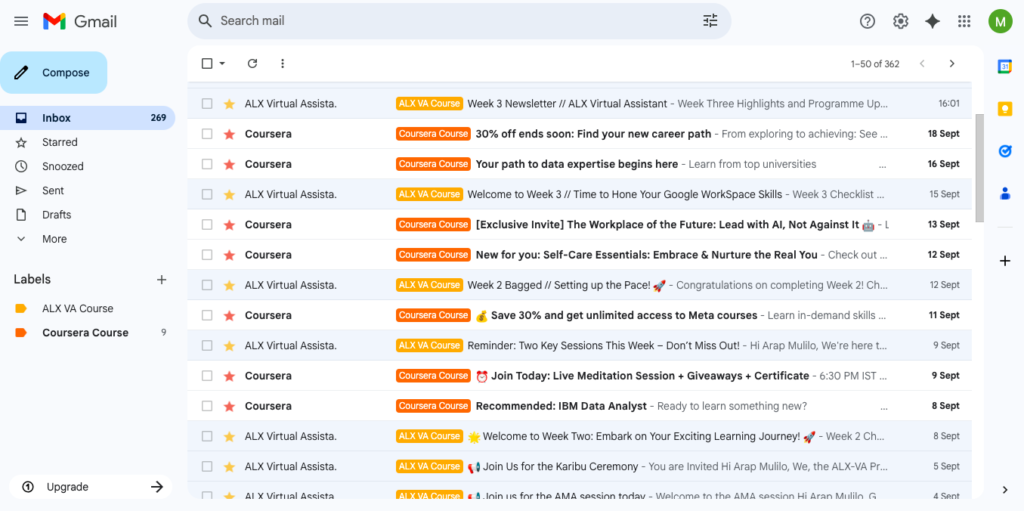Tick the select-all checkbox in toolbar

coord(207,63)
